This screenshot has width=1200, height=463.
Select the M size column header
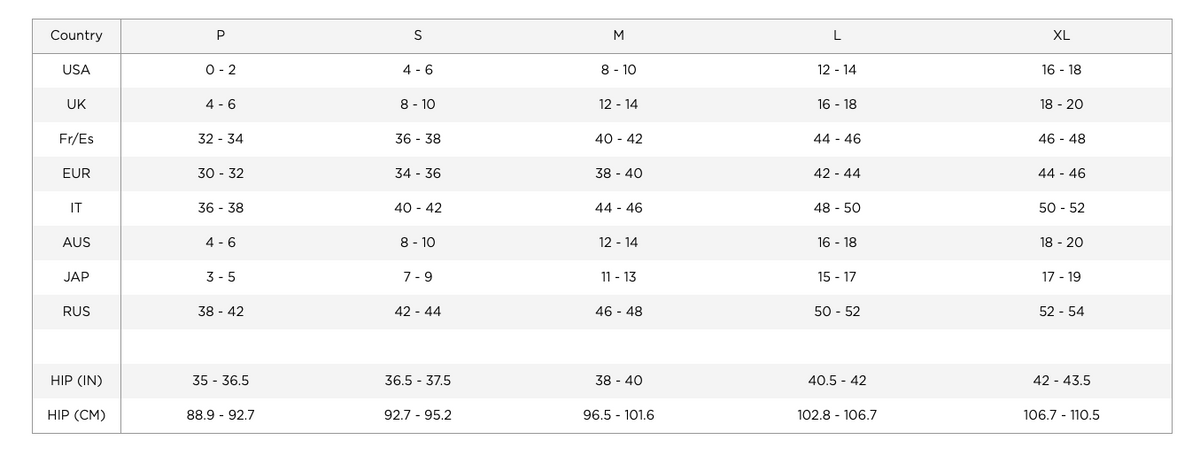pos(618,35)
